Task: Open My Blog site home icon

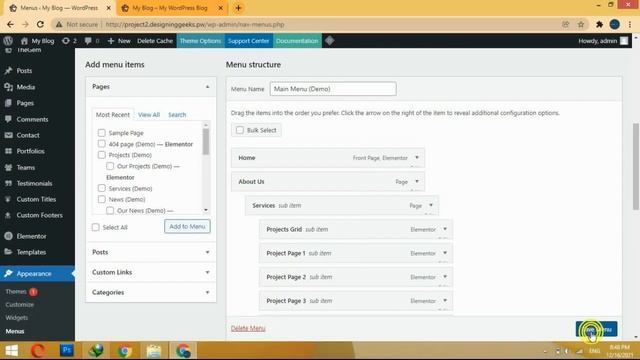Action: [24, 41]
